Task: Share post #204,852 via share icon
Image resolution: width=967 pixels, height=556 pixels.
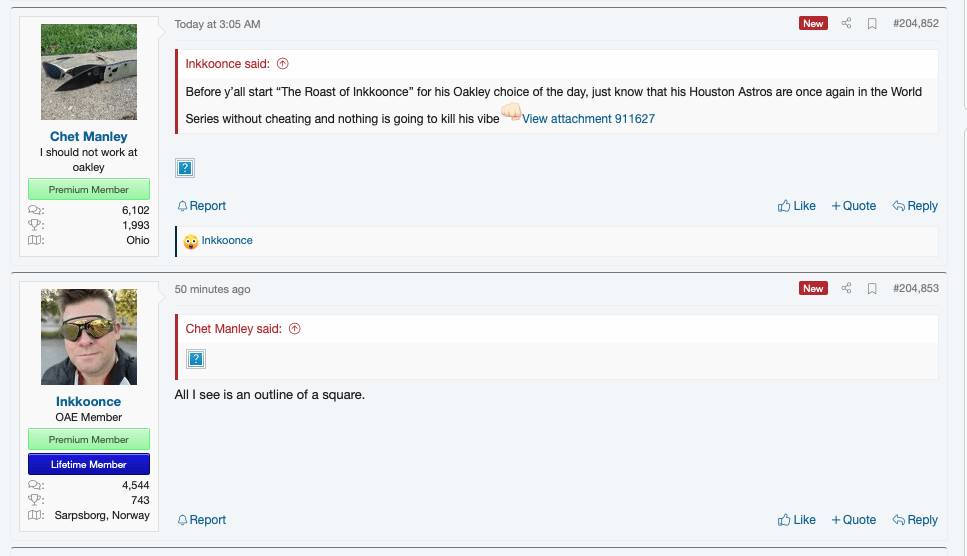Action: click(x=846, y=24)
